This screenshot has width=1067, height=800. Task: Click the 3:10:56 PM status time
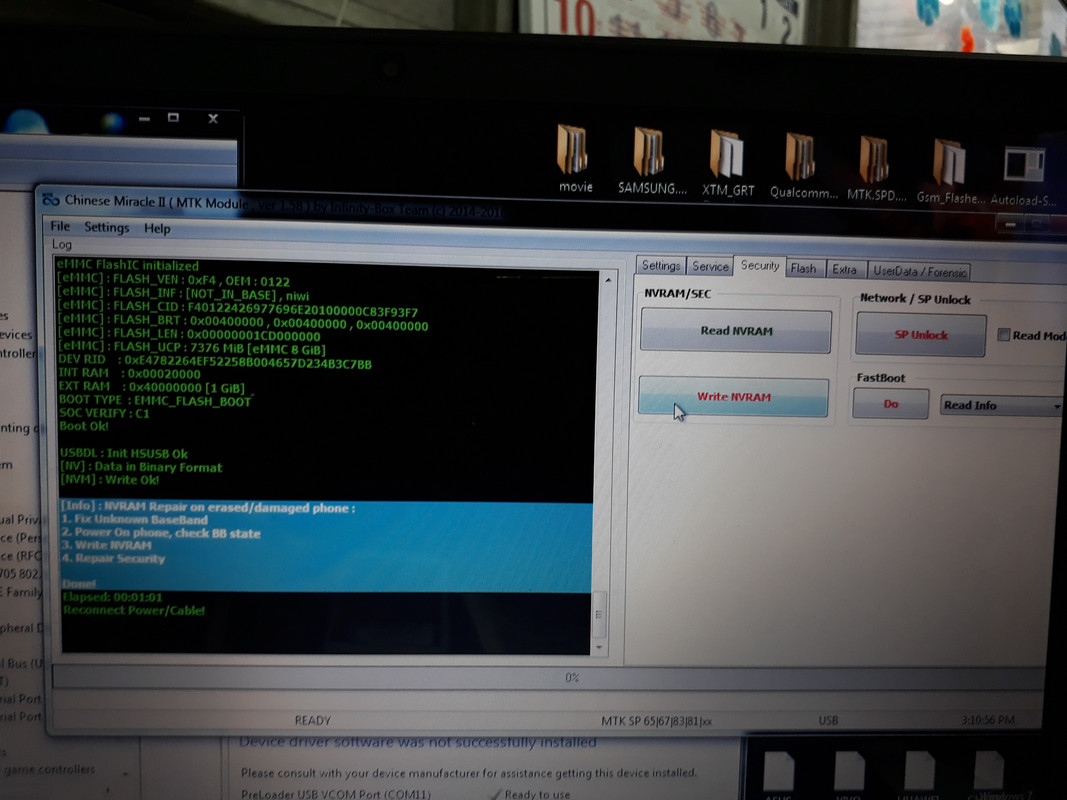click(987, 719)
